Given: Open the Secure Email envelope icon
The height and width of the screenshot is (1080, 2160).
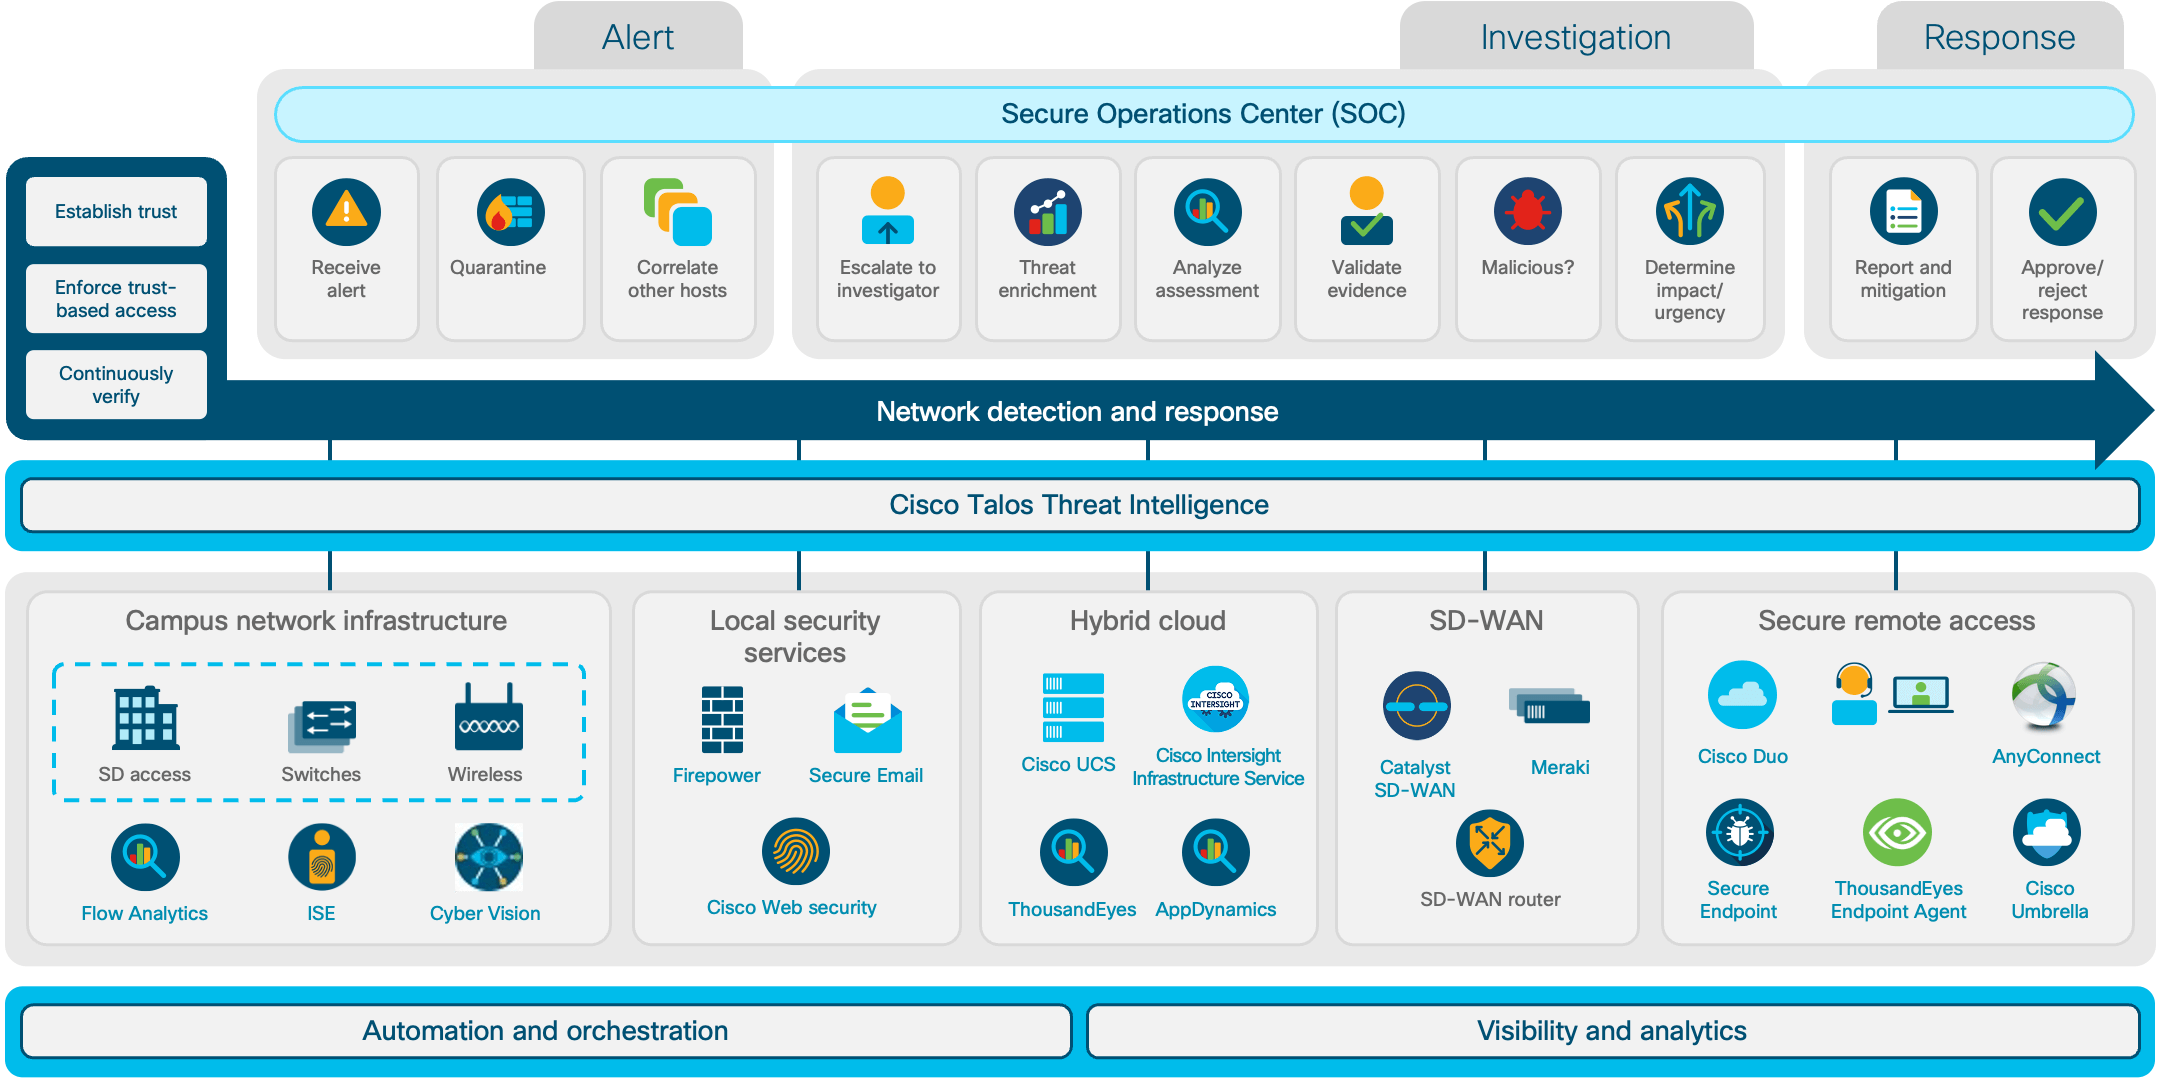Looking at the screenshot, I should (867, 720).
